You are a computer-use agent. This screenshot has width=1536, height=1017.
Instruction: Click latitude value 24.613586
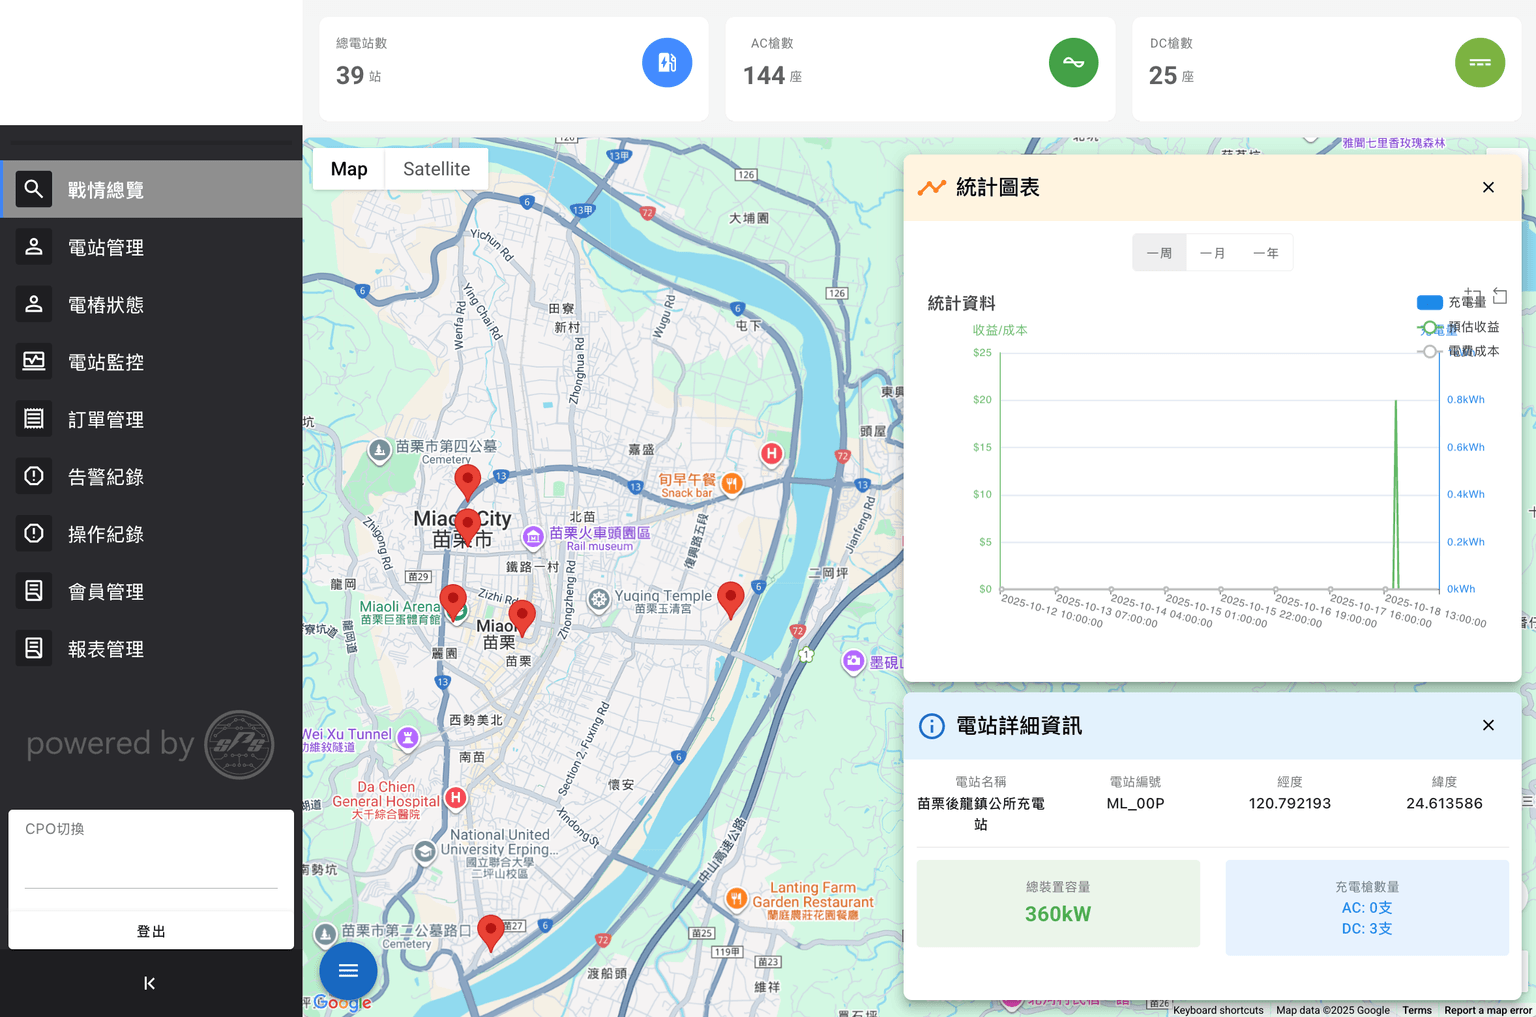pyautogui.click(x=1444, y=803)
